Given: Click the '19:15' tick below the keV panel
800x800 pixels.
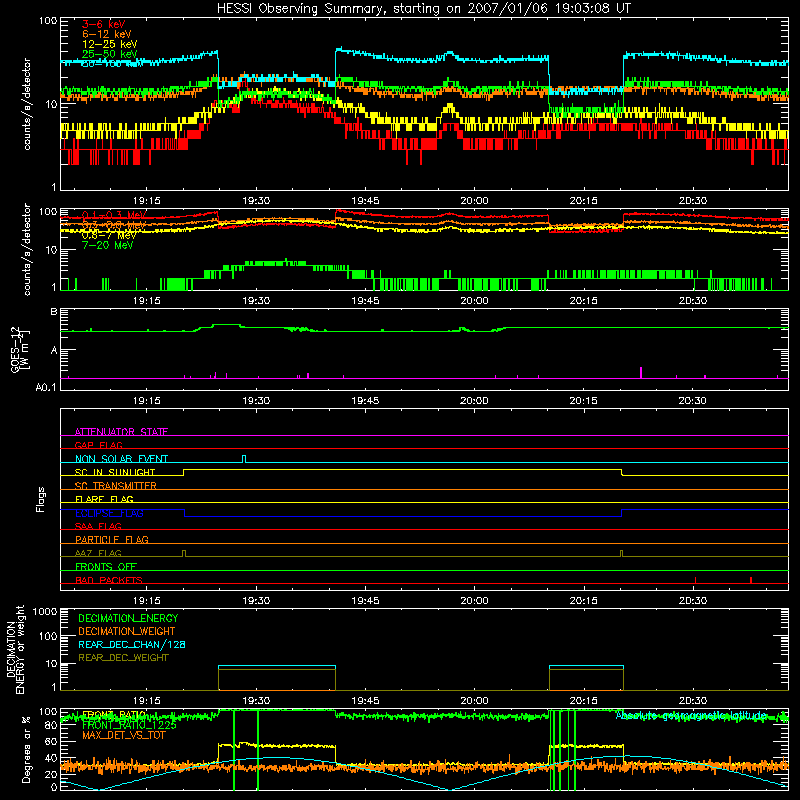Looking at the screenshot, I should click(146, 201).
